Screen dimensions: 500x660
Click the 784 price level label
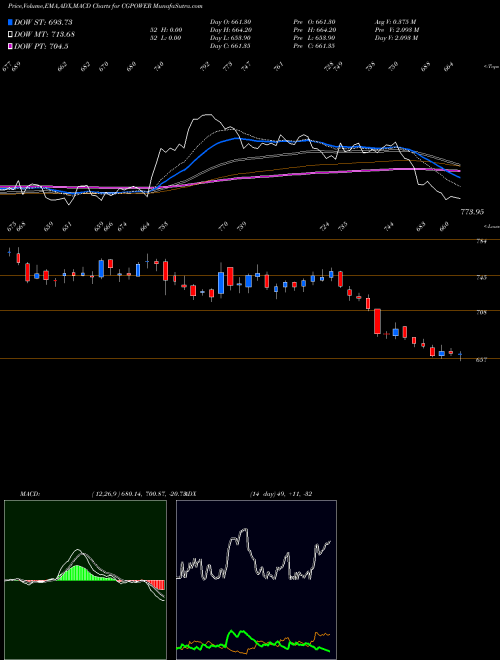tap(482, 242)
